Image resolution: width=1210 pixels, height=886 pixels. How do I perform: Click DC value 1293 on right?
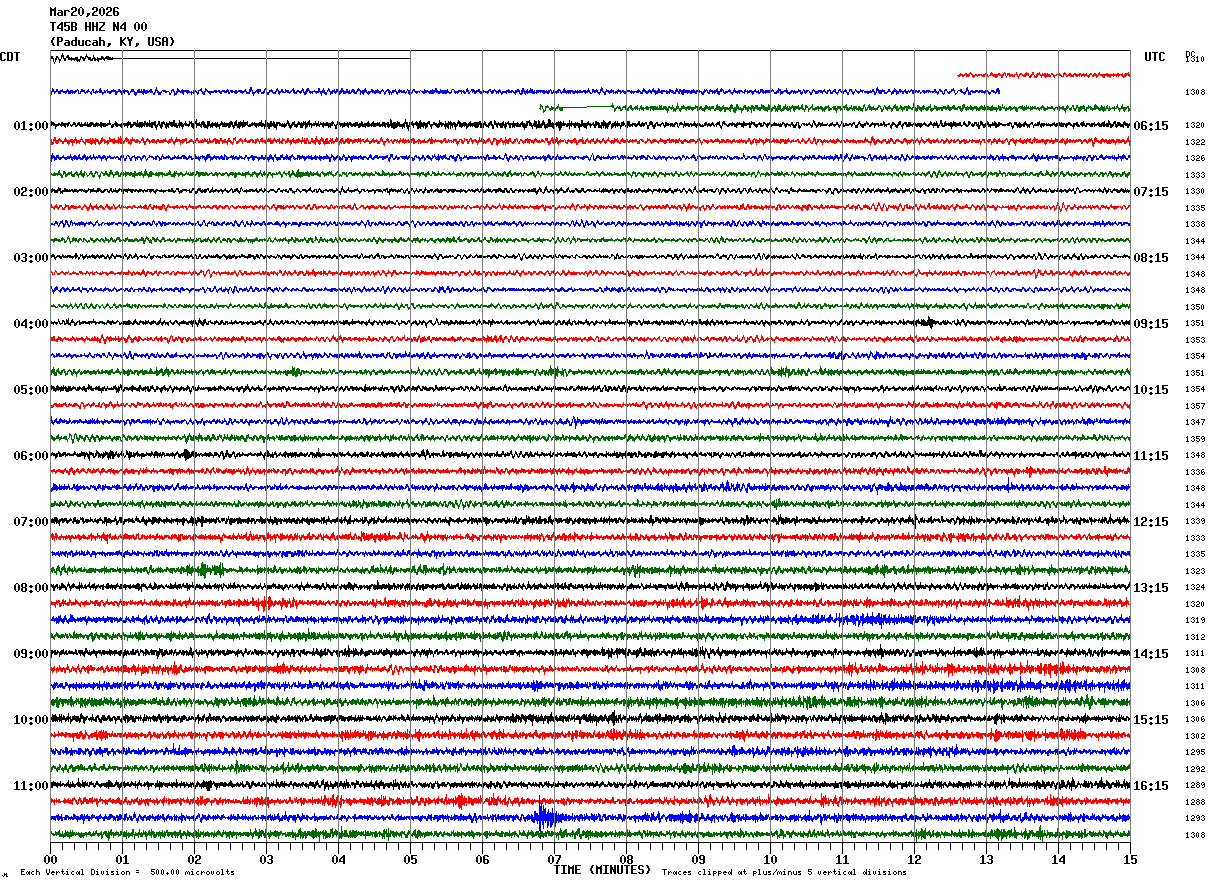click(1195, 819)
